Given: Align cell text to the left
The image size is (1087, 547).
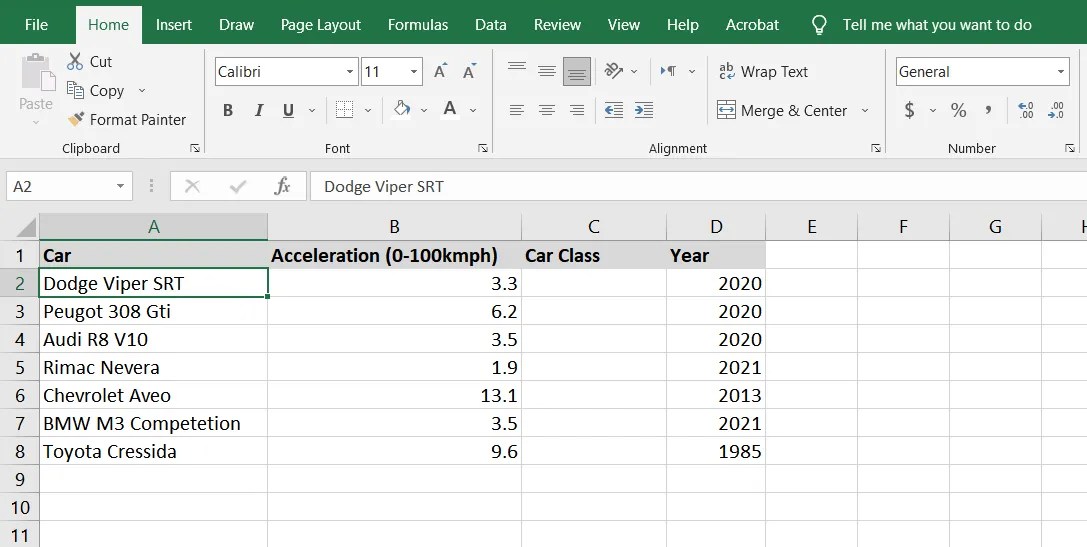Looking at the screenshot, I should [x=516, y=110].
